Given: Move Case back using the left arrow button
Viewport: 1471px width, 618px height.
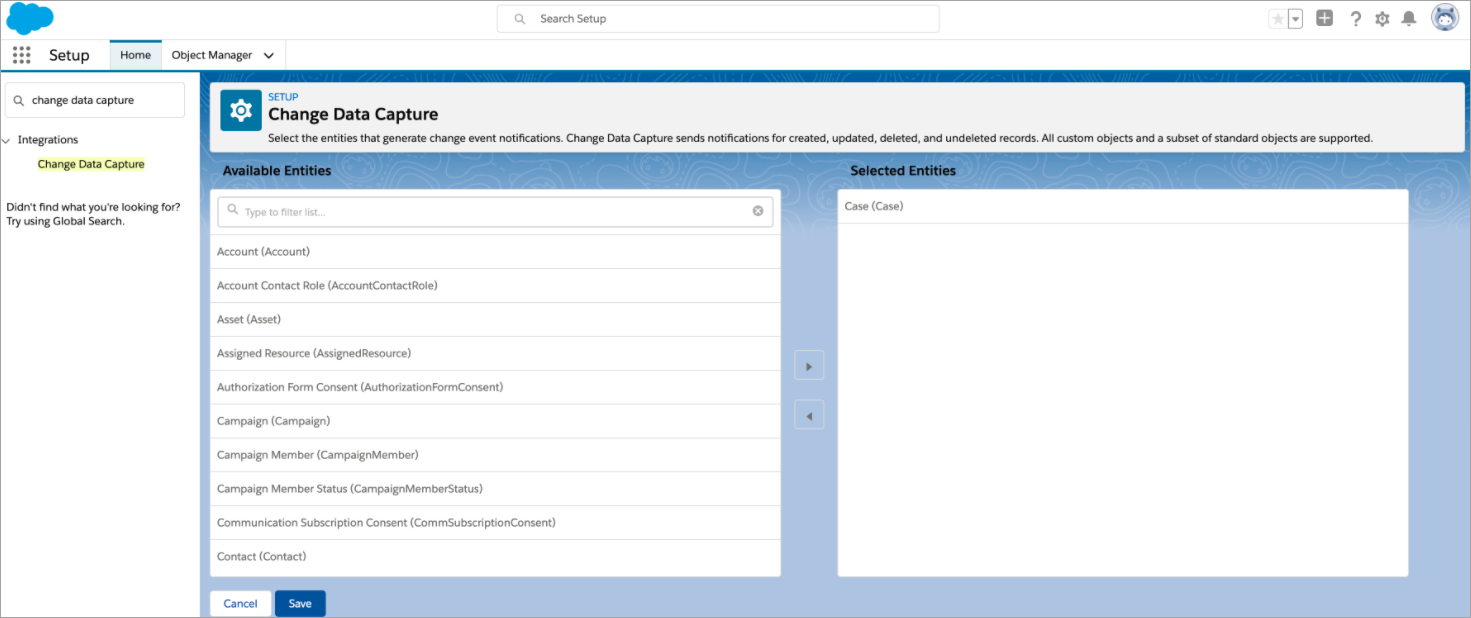Looking at the screenshot, I should click(x=808, y=414).
